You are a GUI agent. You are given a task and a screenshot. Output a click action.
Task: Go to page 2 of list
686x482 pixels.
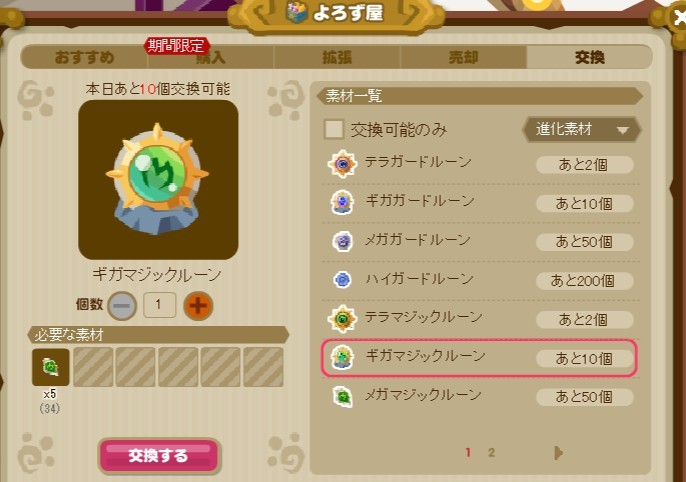(491, 453)
